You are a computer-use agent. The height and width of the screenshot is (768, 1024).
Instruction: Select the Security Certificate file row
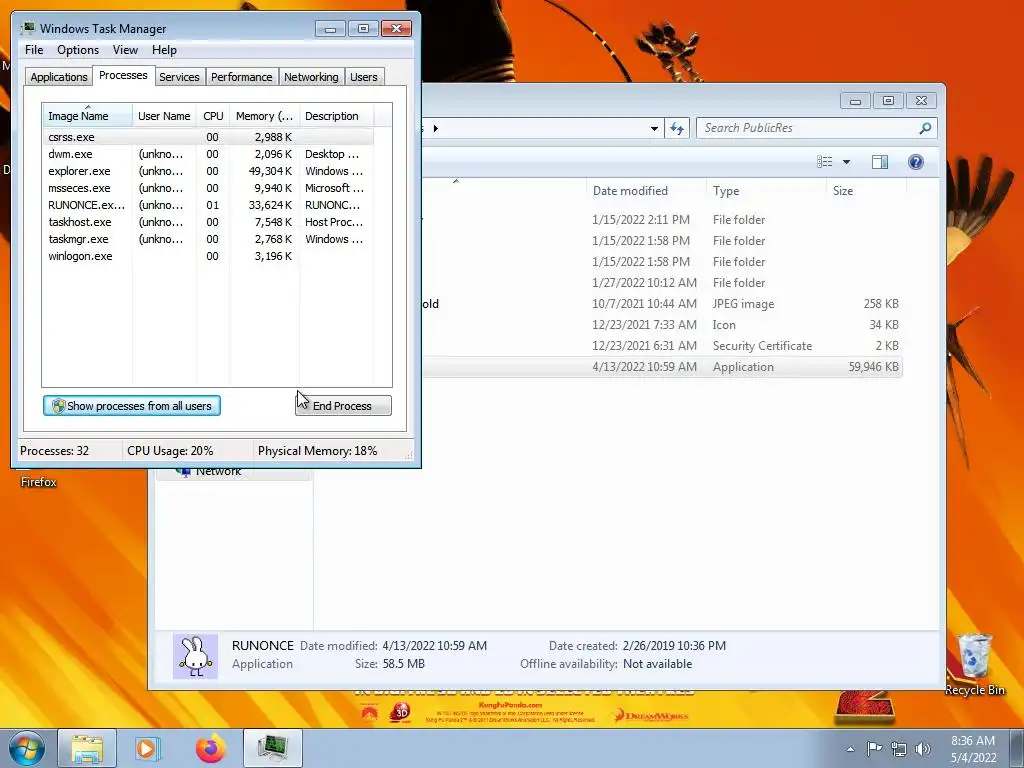(x=662, y=345)
